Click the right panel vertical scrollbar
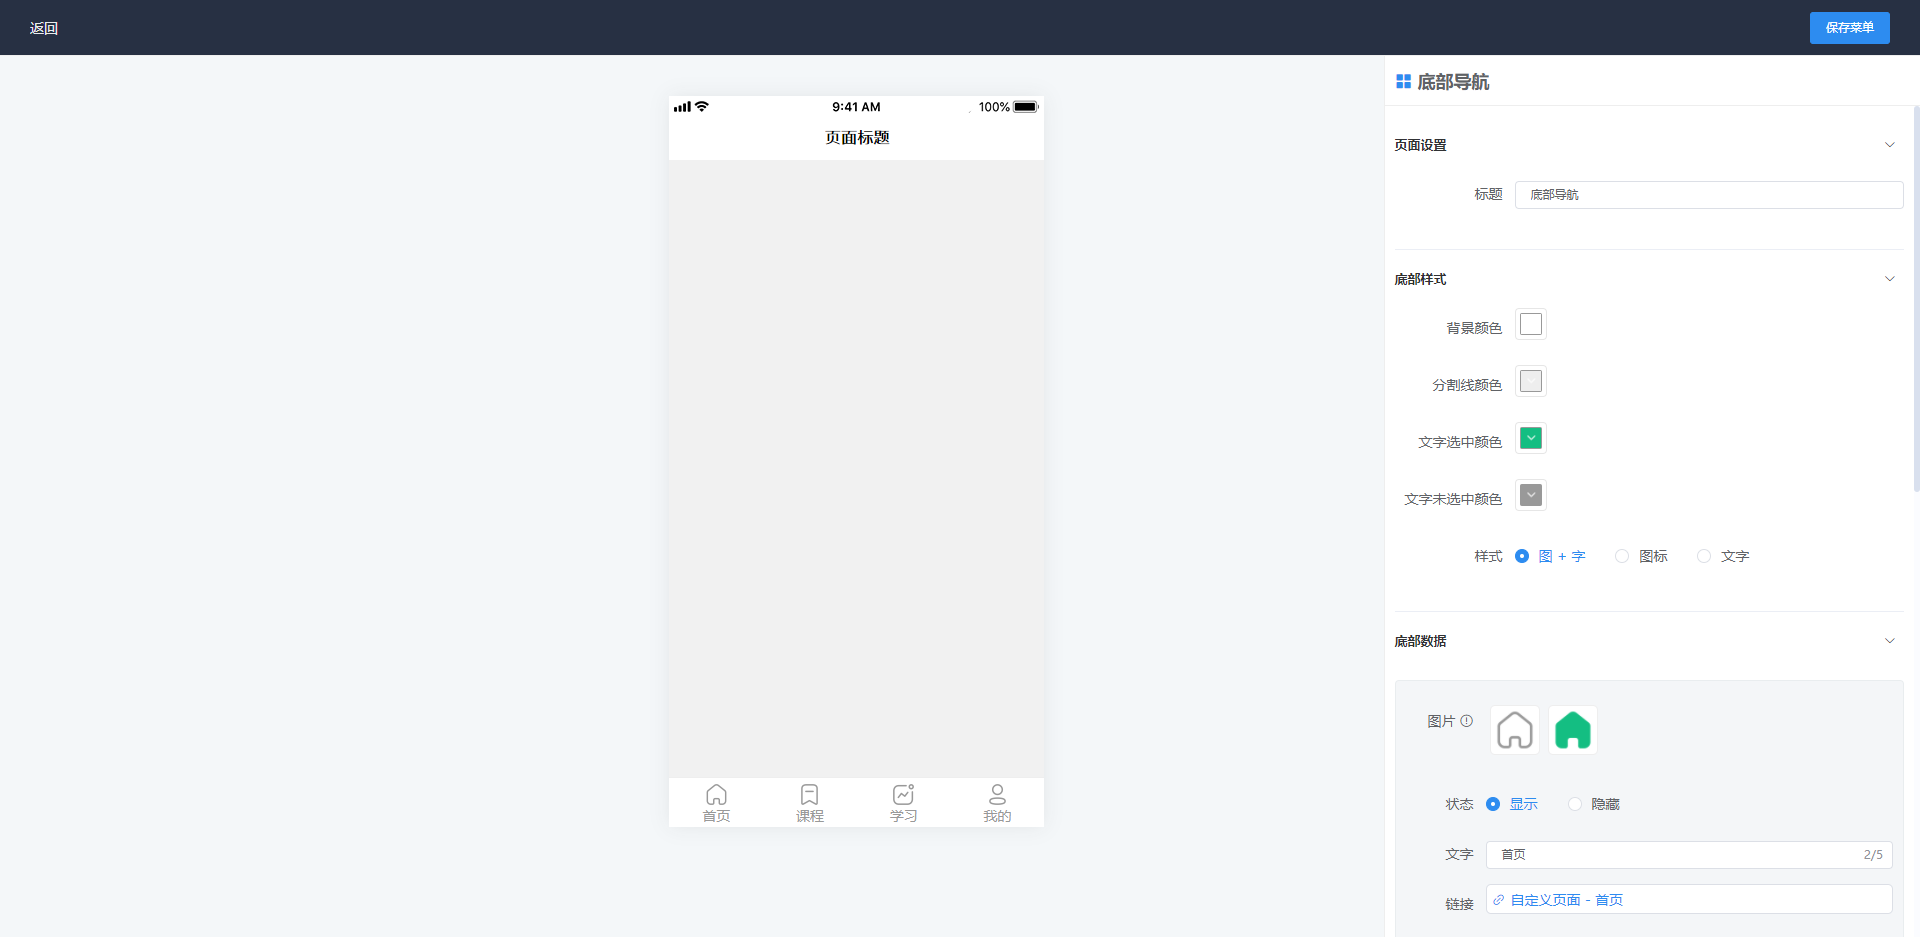Viewport: 1920px width, 937px height. point(1916,298)
